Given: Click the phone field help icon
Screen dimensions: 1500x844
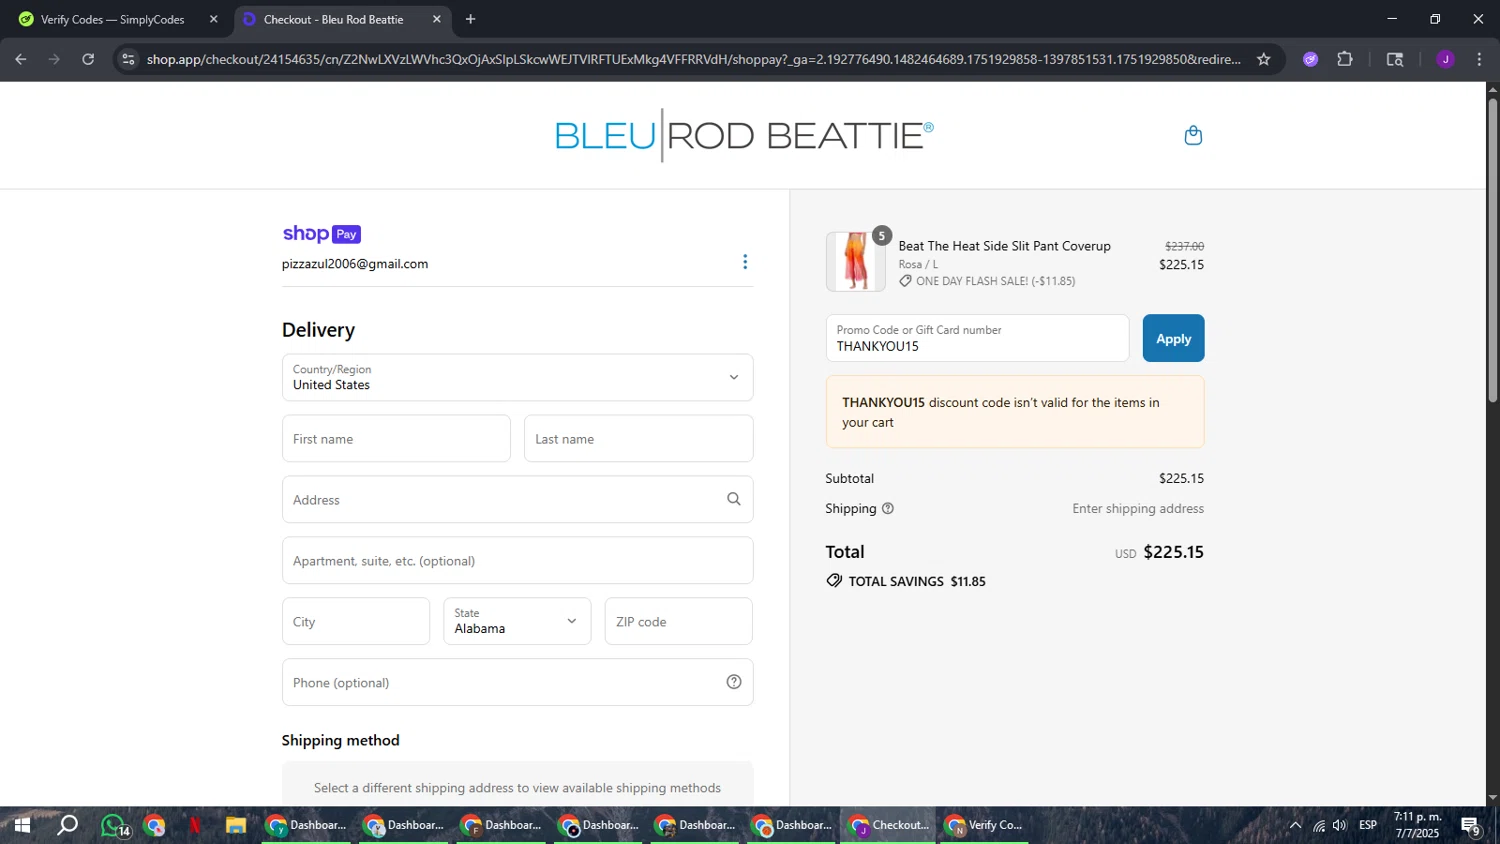Looking at the screenshot, I should click(734, 682).
